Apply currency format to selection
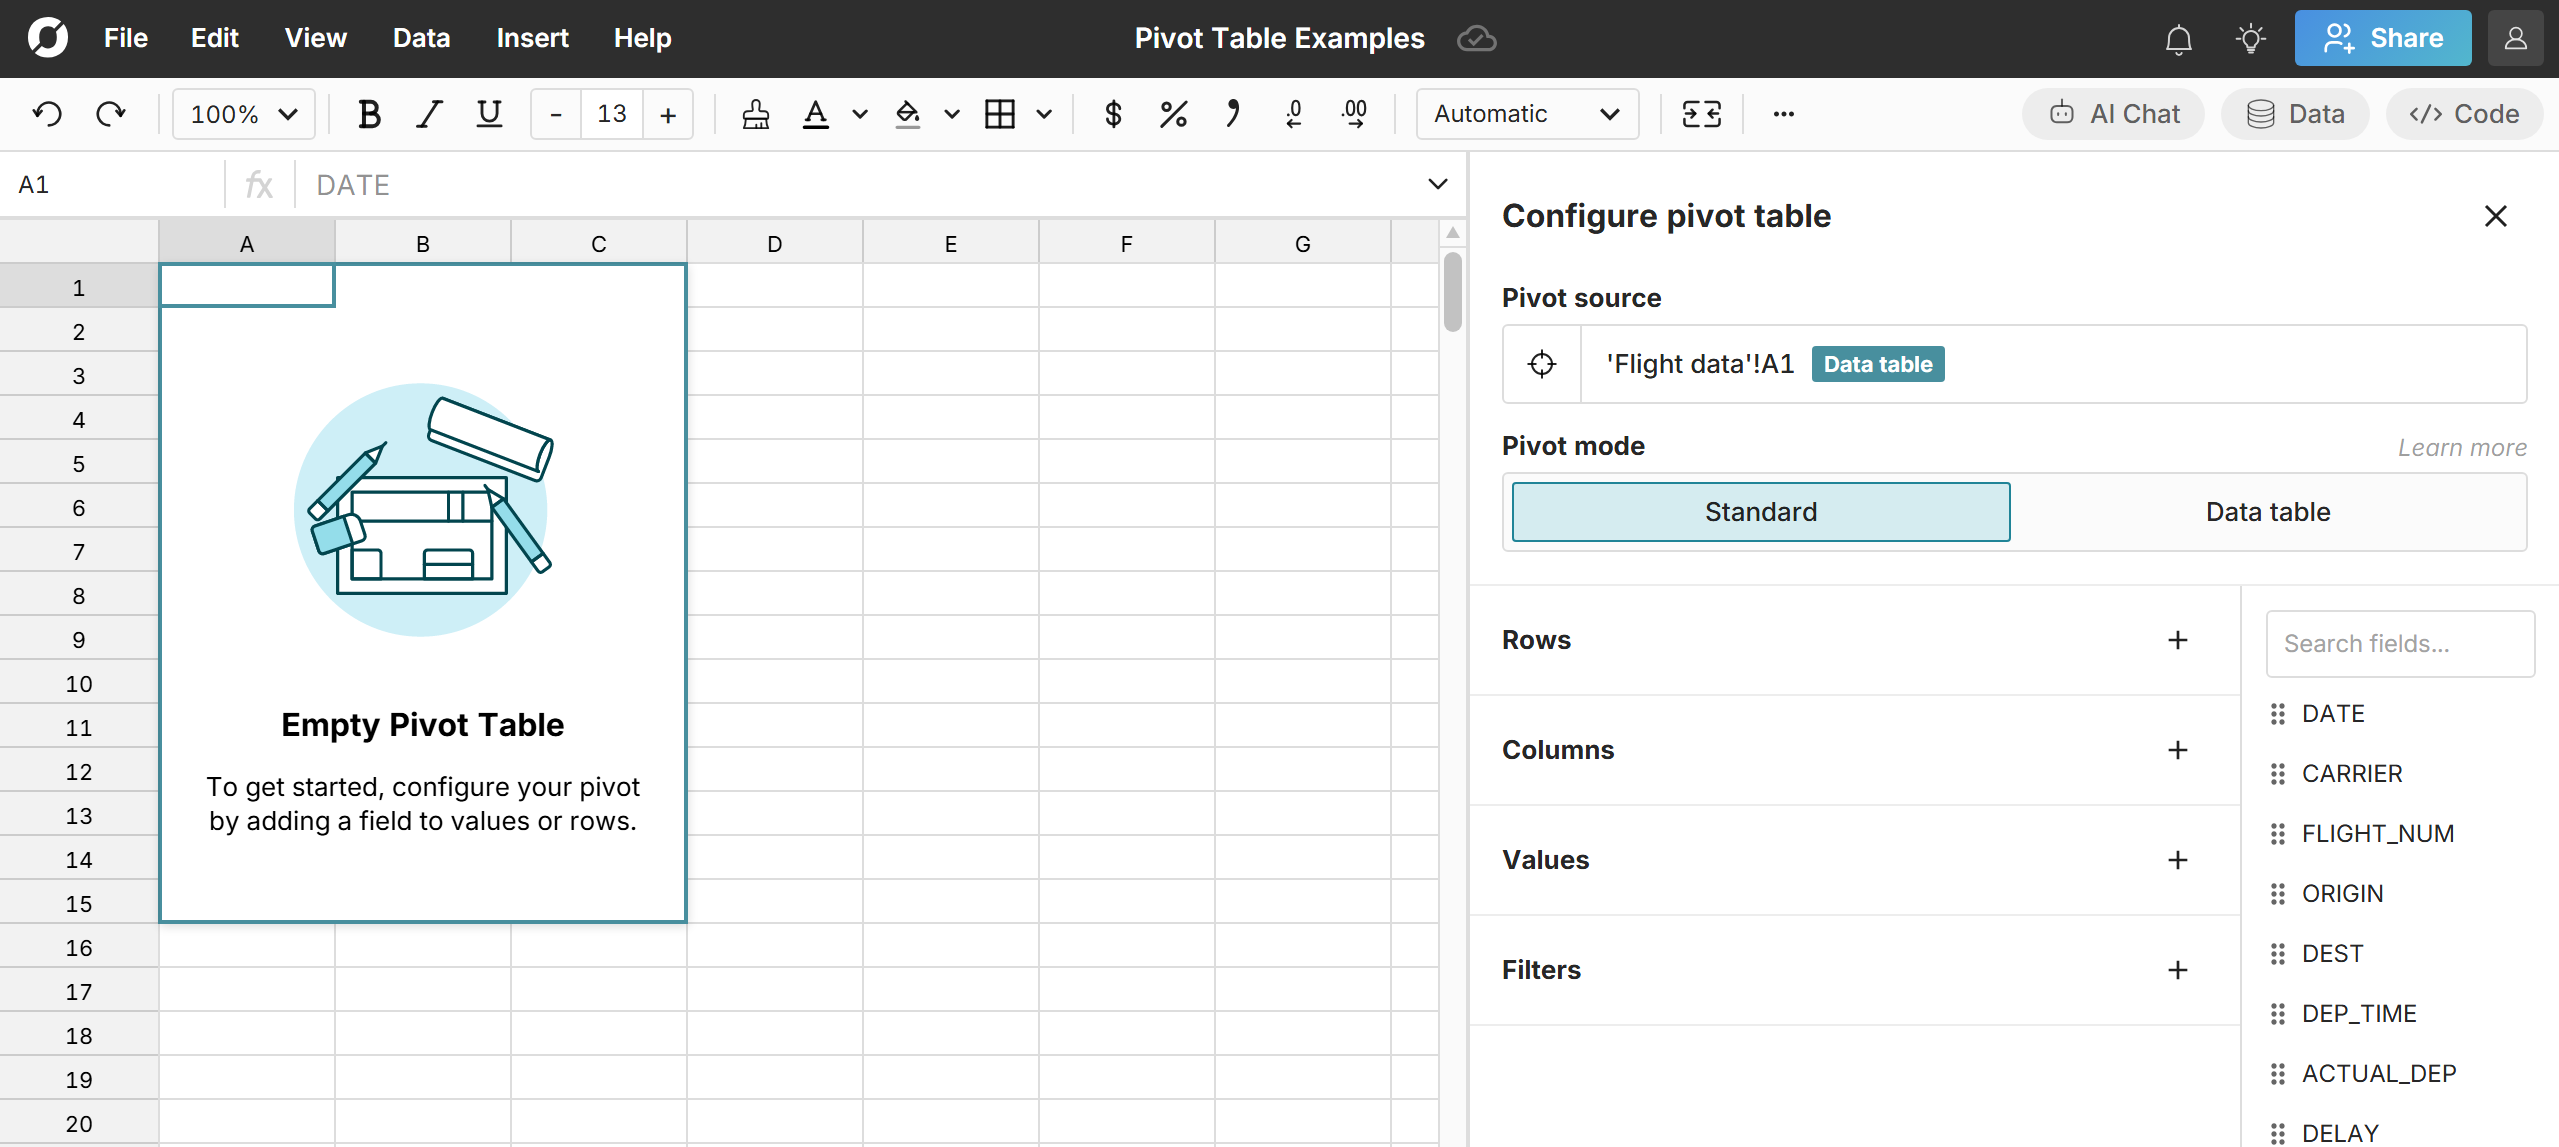The width and height of the screenshot is (2559, 1147). pyautogui.click(x=1113, y=114)
